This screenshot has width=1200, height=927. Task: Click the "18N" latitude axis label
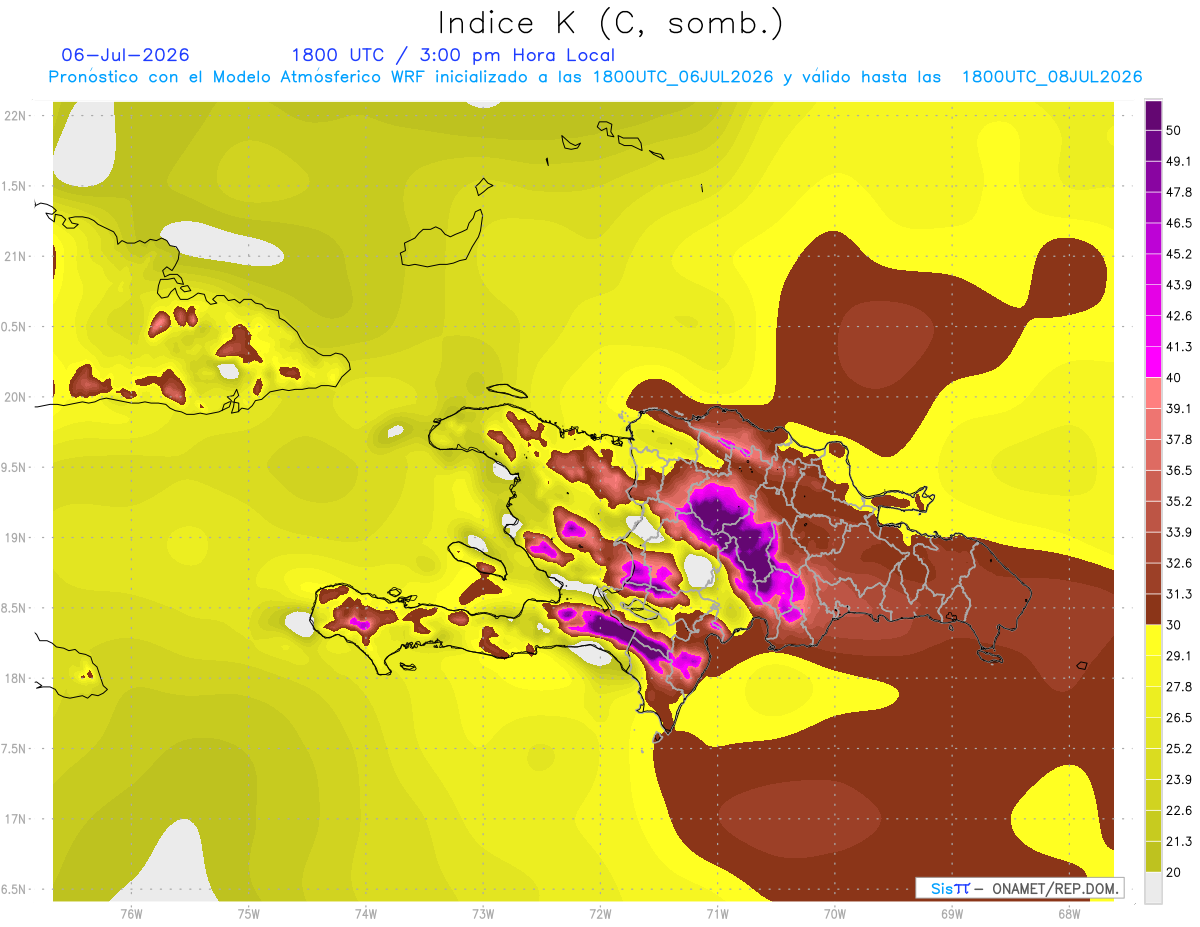click(16, 679)
